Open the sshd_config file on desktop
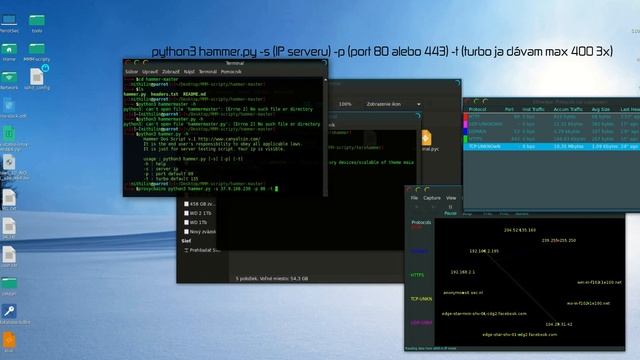Image resolution: width=640 pixels, height=360 pixels. (37, 79)
